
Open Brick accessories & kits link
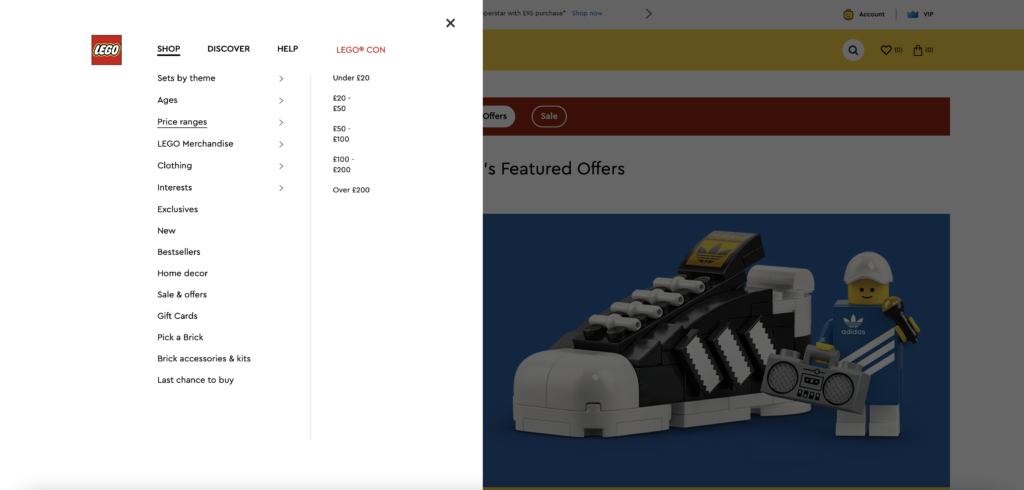point(204,359)
